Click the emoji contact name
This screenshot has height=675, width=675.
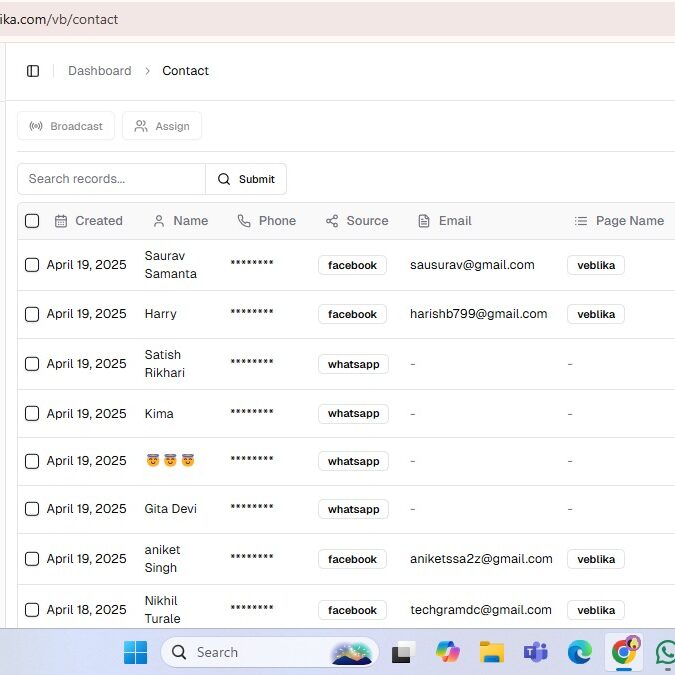(170, 461)
